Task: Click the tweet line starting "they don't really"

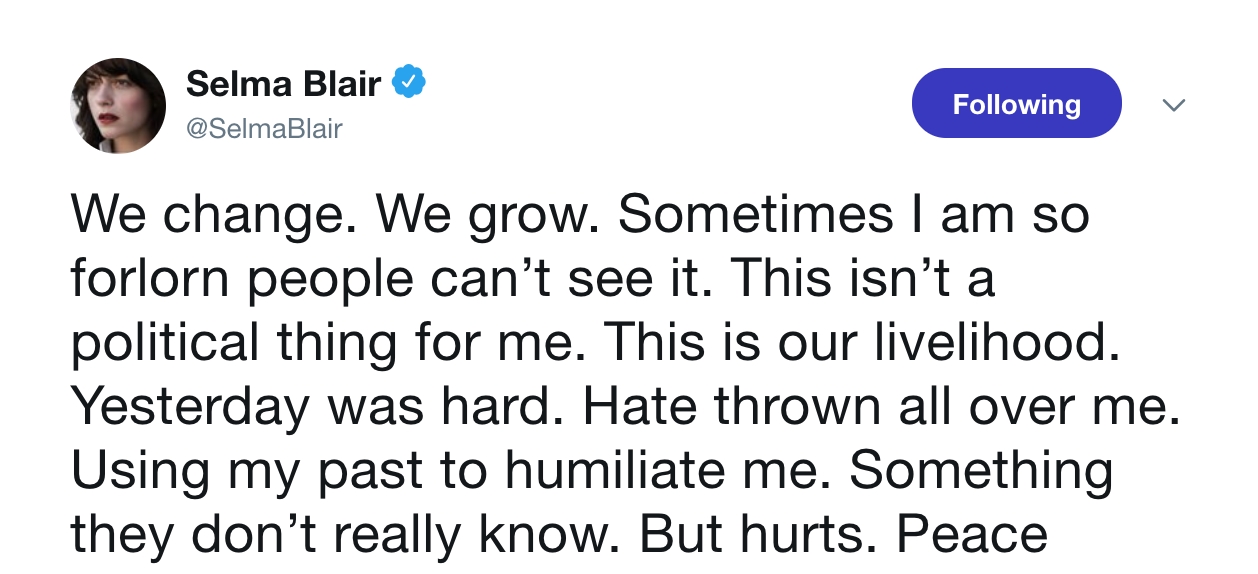Action: (x=559, y=533)
